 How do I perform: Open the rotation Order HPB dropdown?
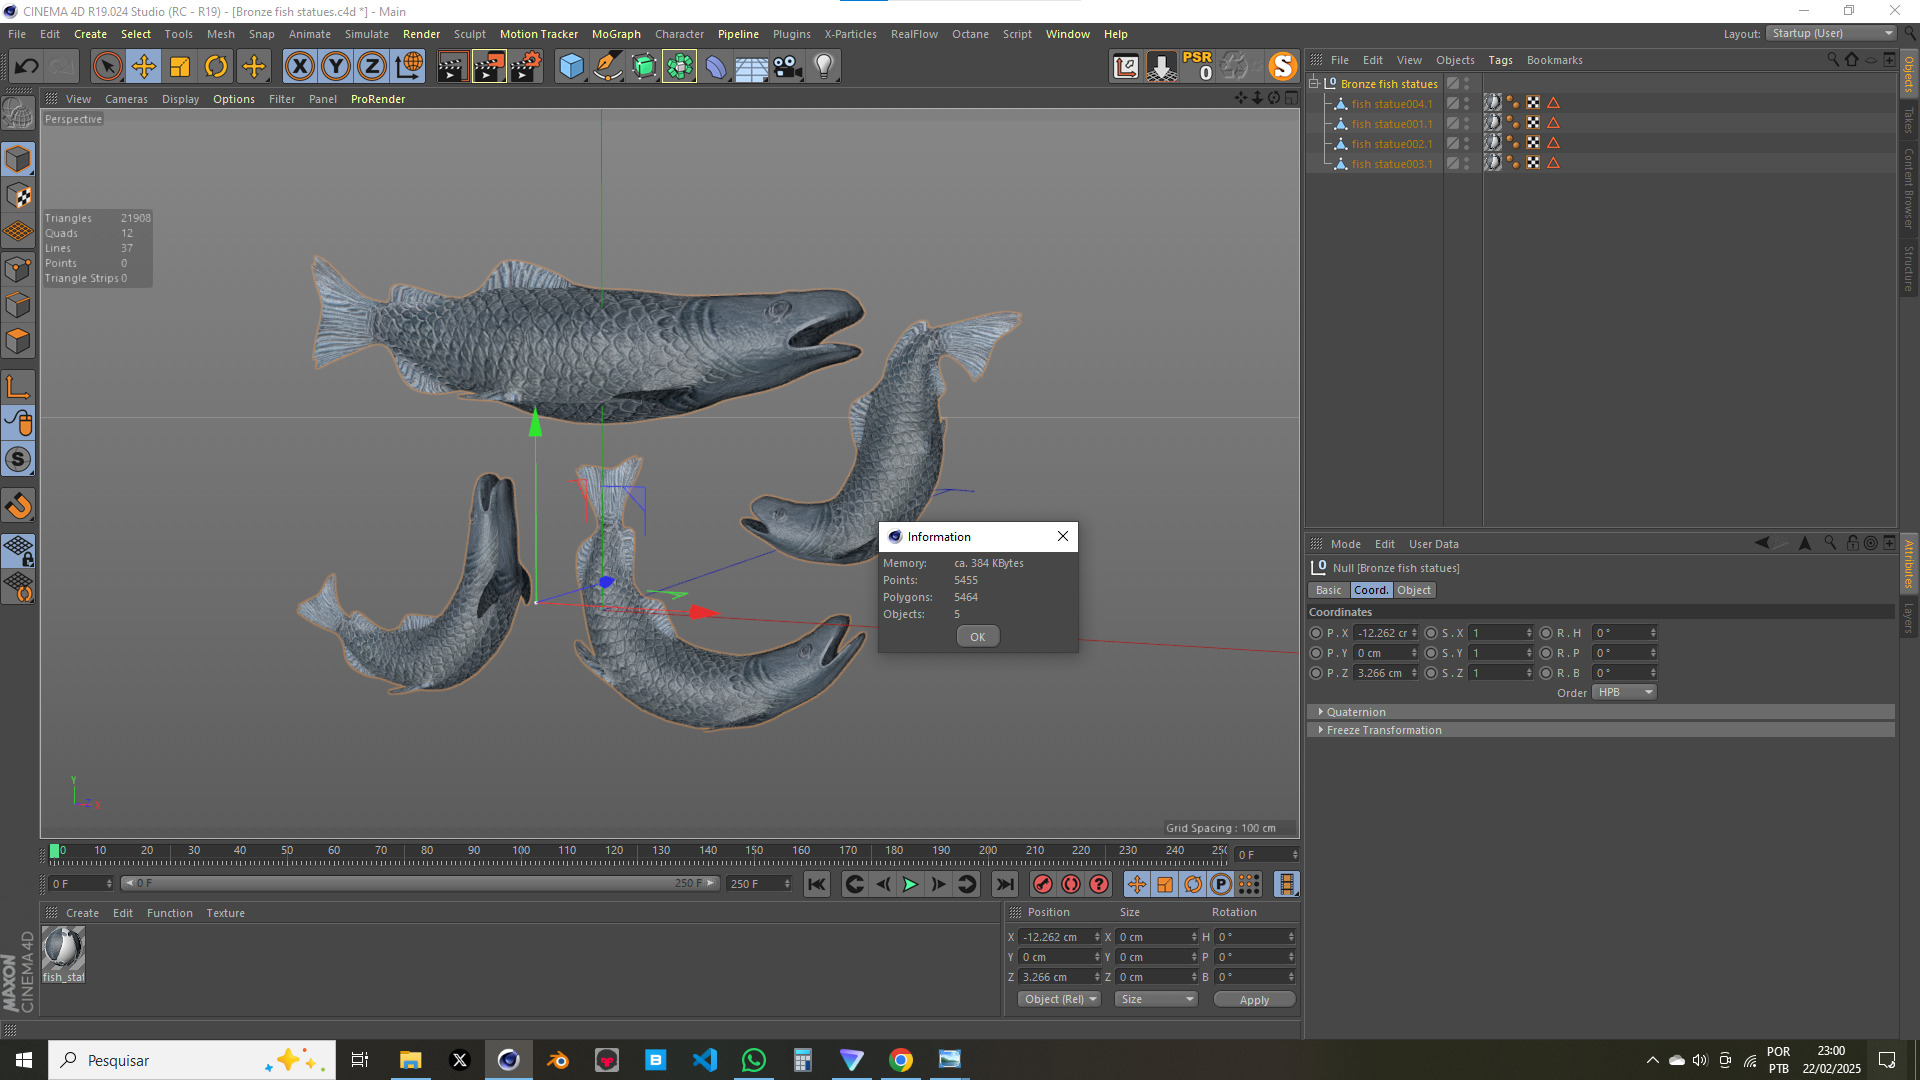(x=1625, y=692)
